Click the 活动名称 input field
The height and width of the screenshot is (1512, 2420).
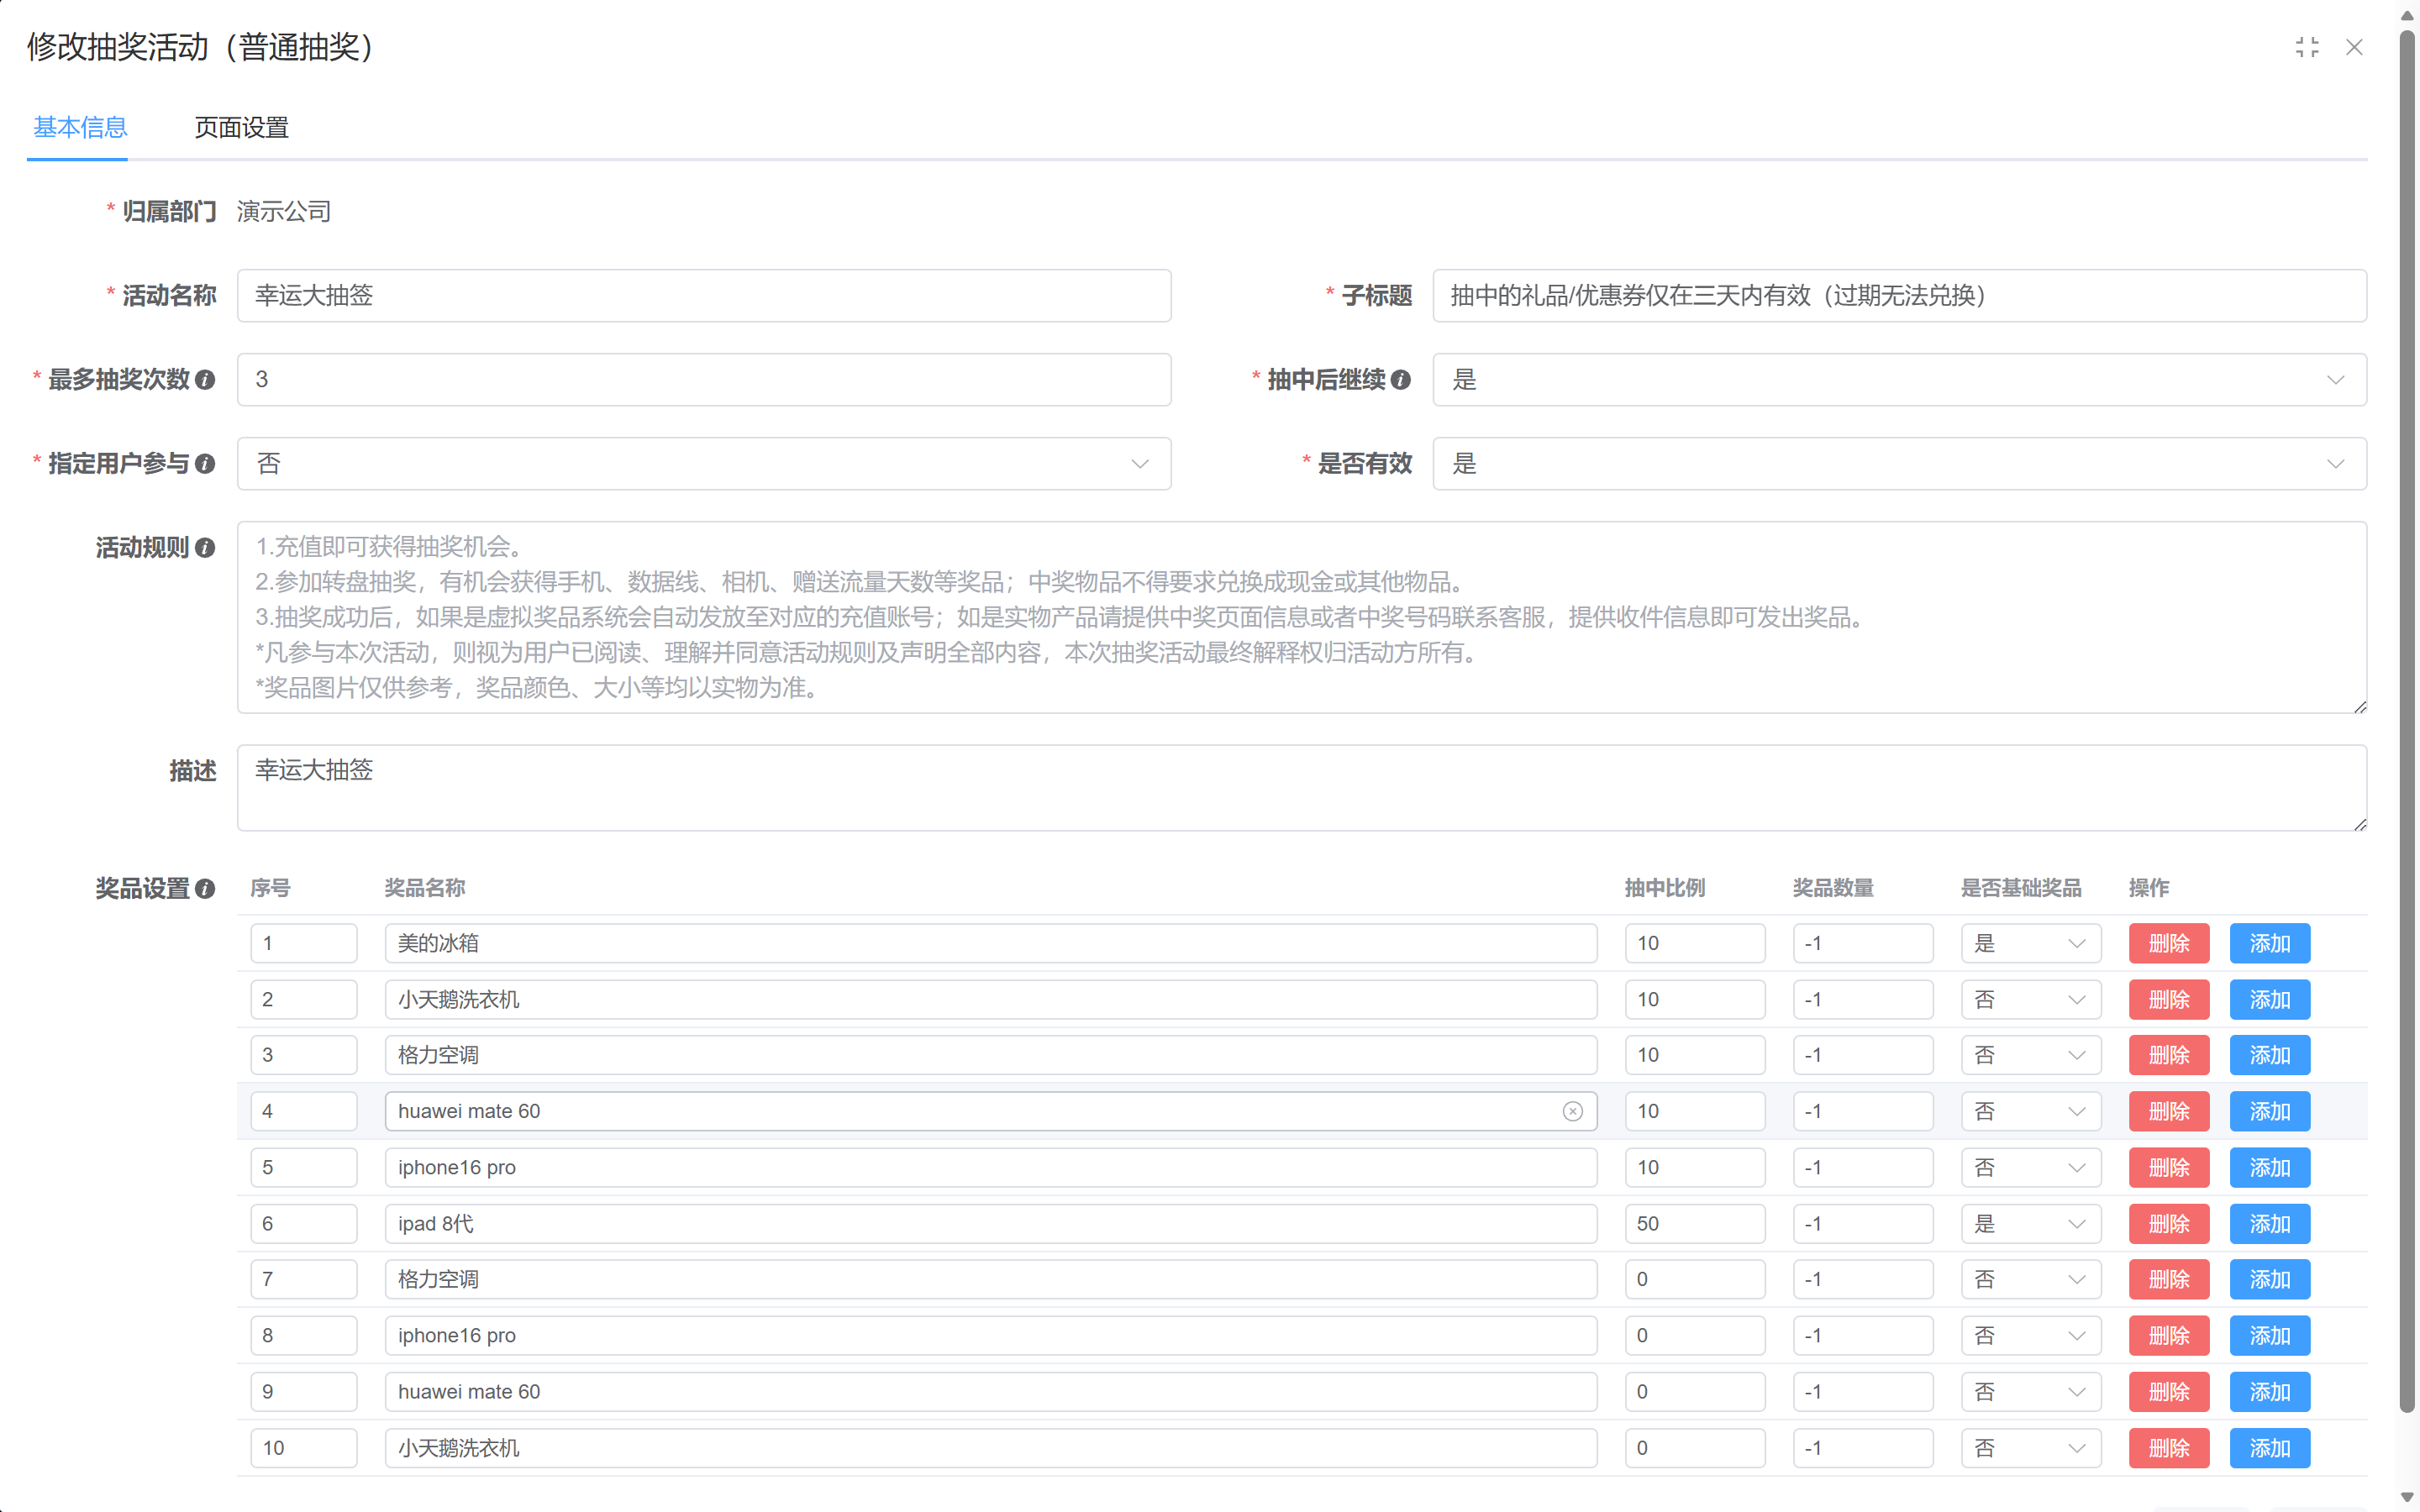pyautogui.click(x=703, y=296)
